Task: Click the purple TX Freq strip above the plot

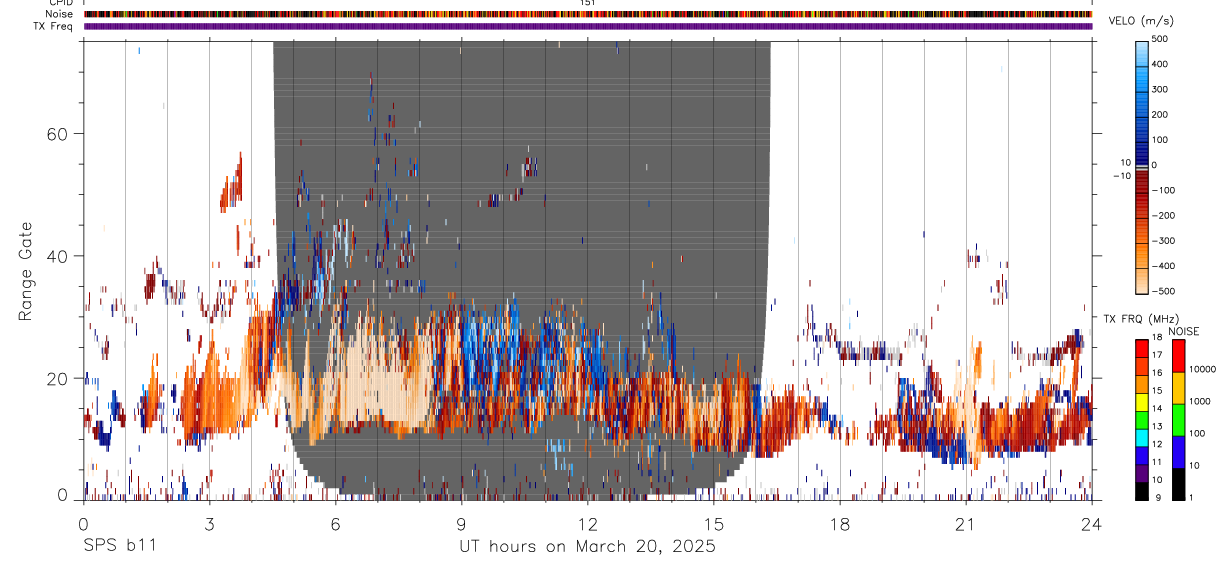Action: click(x=587, y=26)
